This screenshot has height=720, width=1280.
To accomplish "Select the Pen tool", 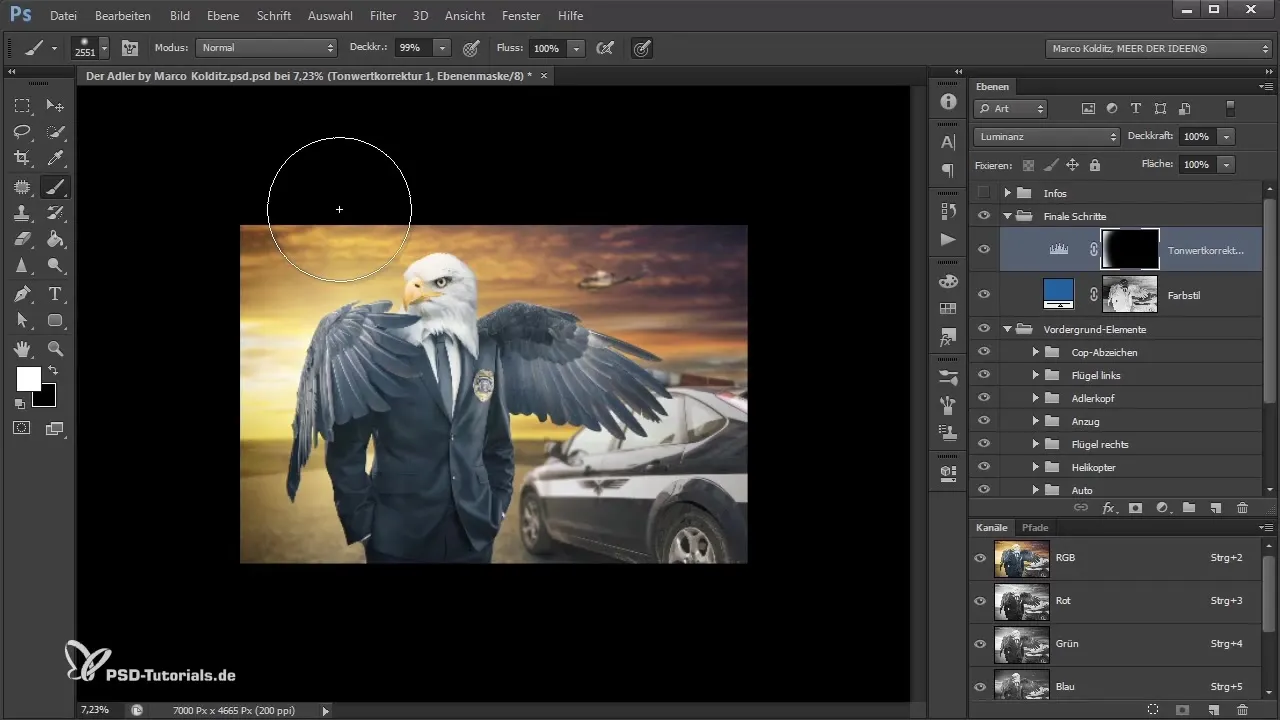I will (22, 294).
